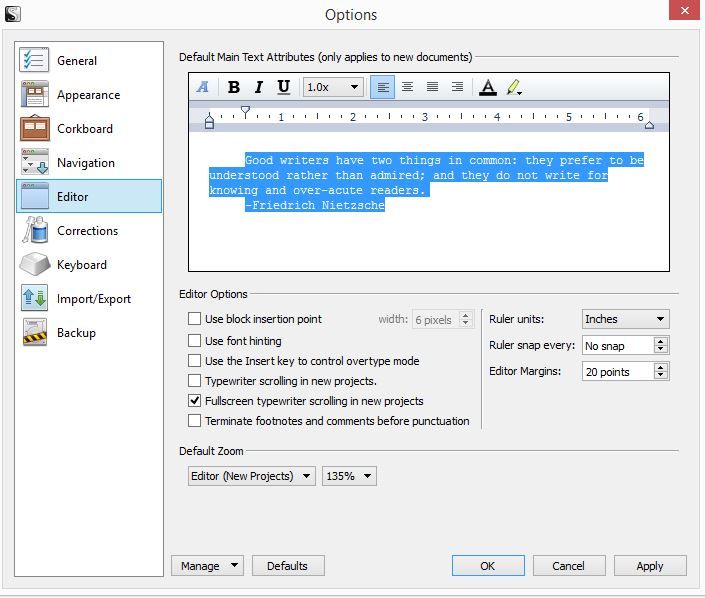Decrease Editor Margins value

660,375
